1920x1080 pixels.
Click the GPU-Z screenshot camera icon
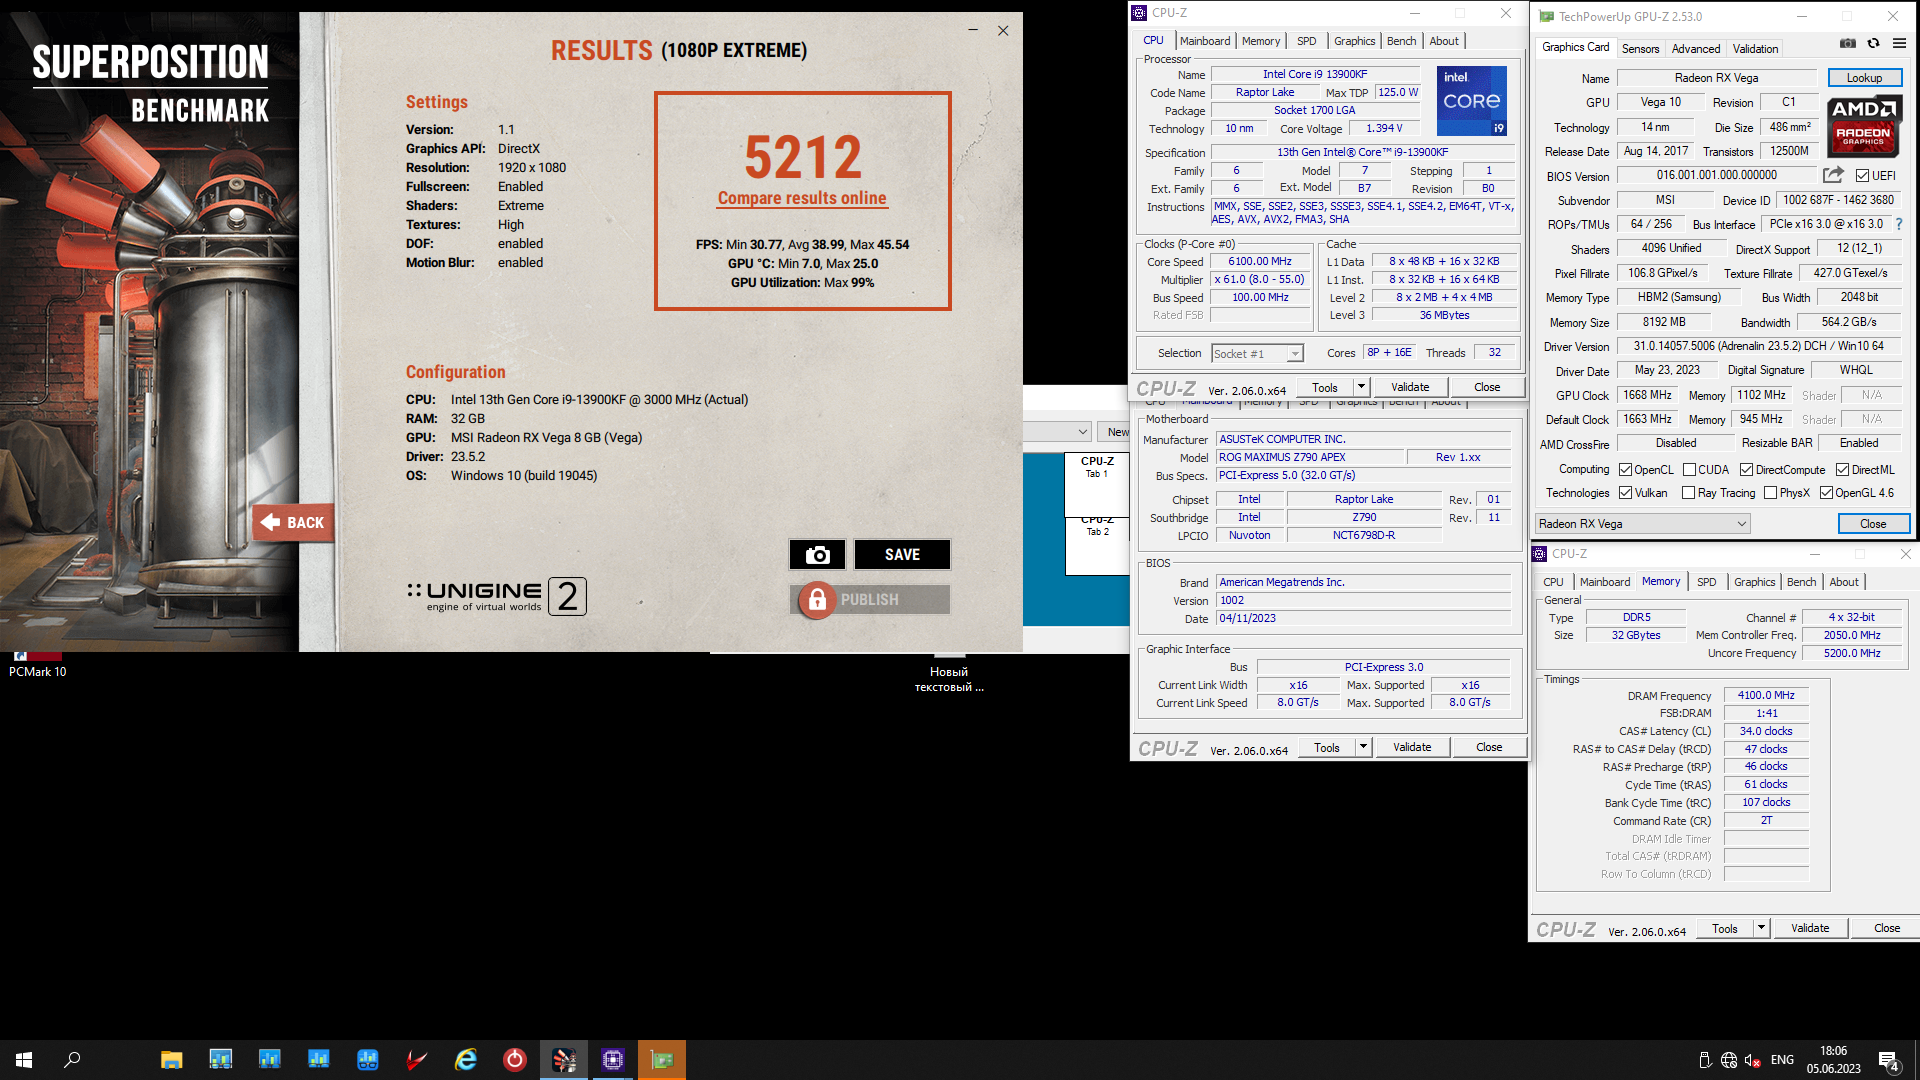pyautogui.click(x=1848, y=43)
